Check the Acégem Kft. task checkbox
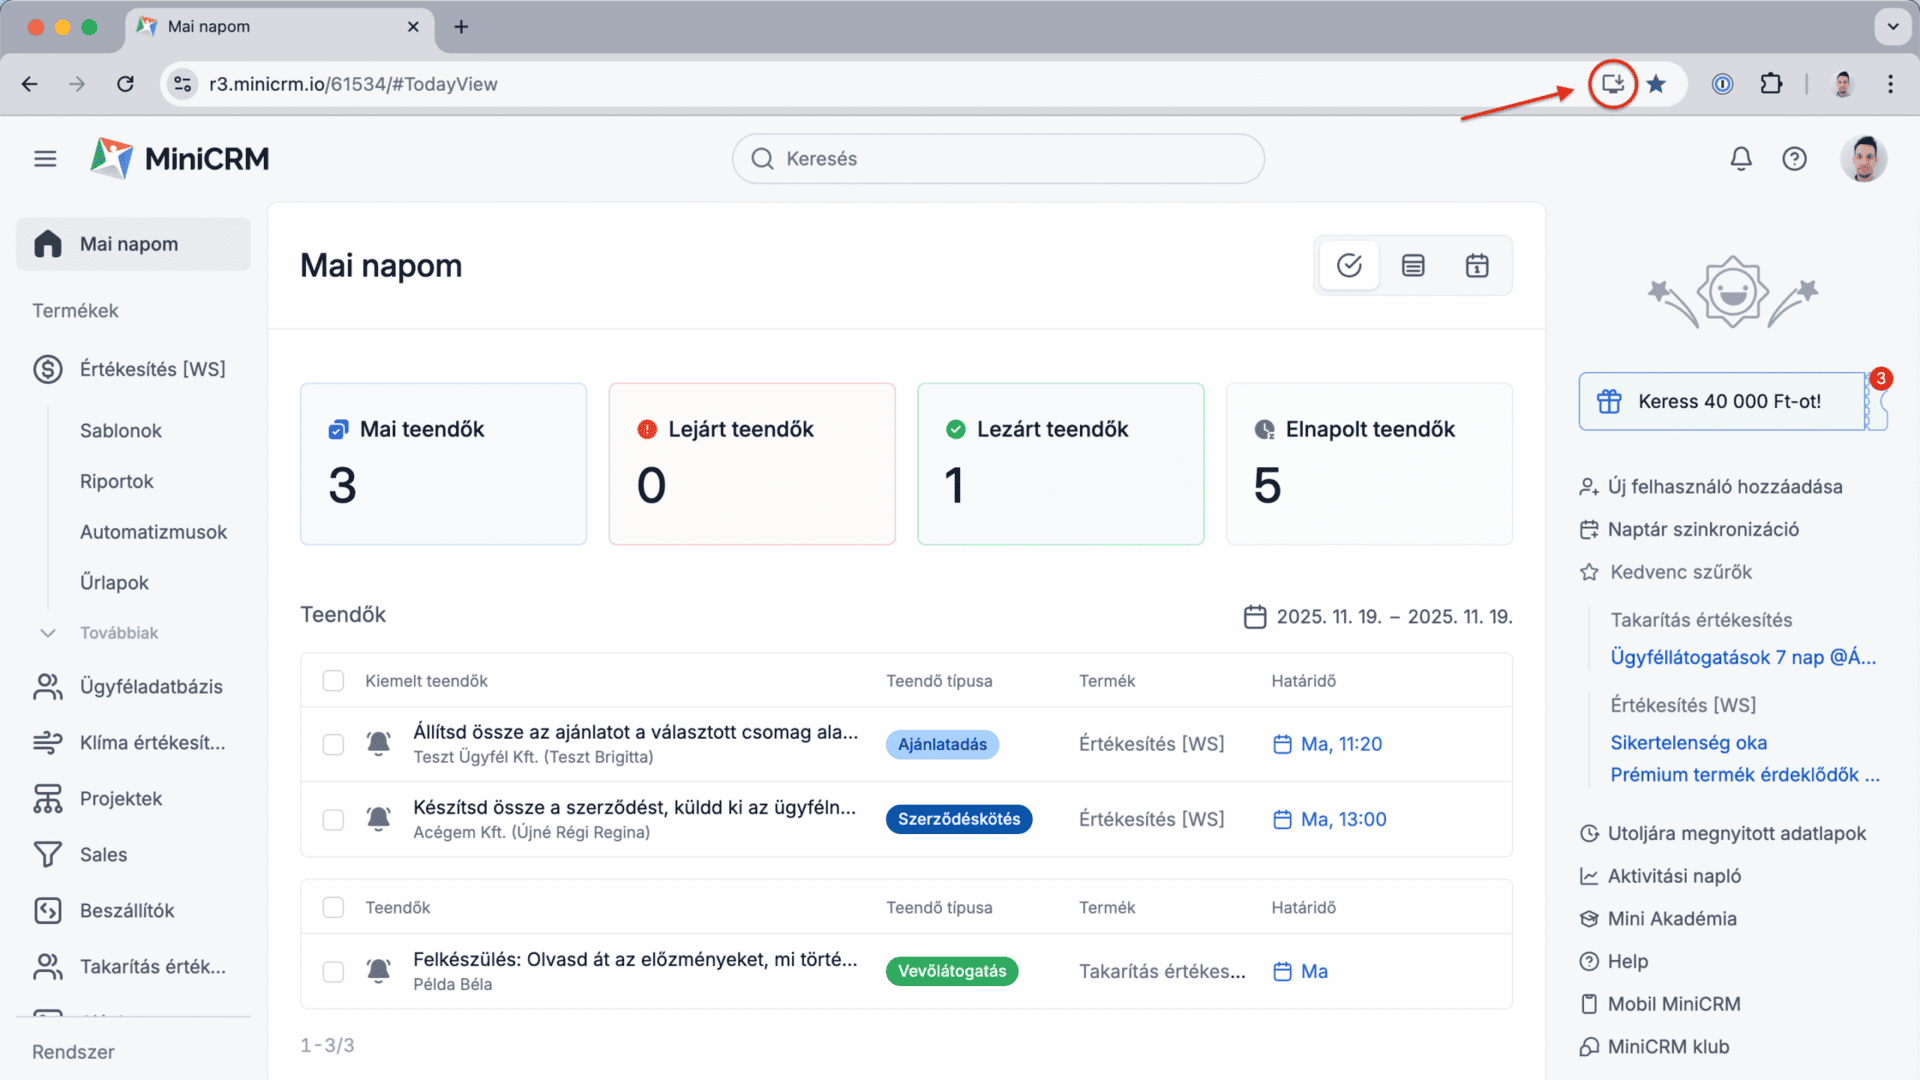 pyautogui.click(x=333, y=820)
